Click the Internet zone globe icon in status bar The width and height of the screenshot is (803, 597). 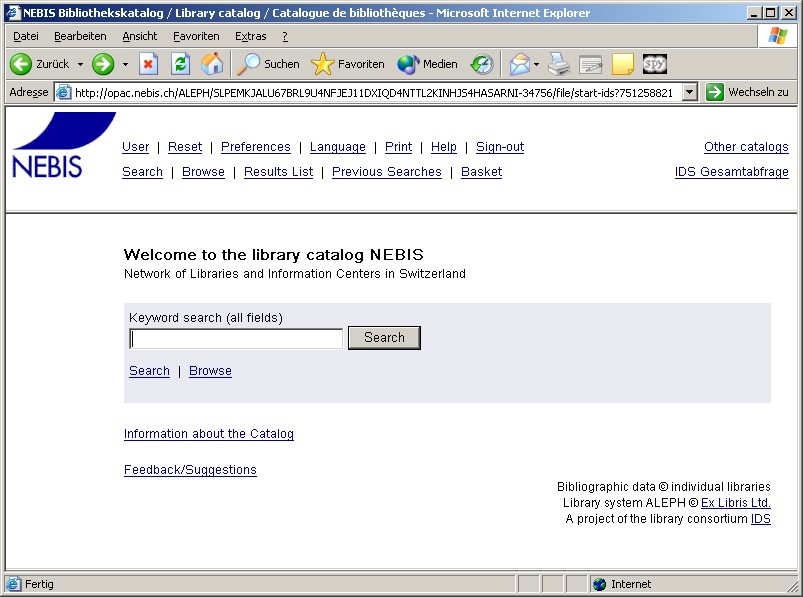pos(599,584)
